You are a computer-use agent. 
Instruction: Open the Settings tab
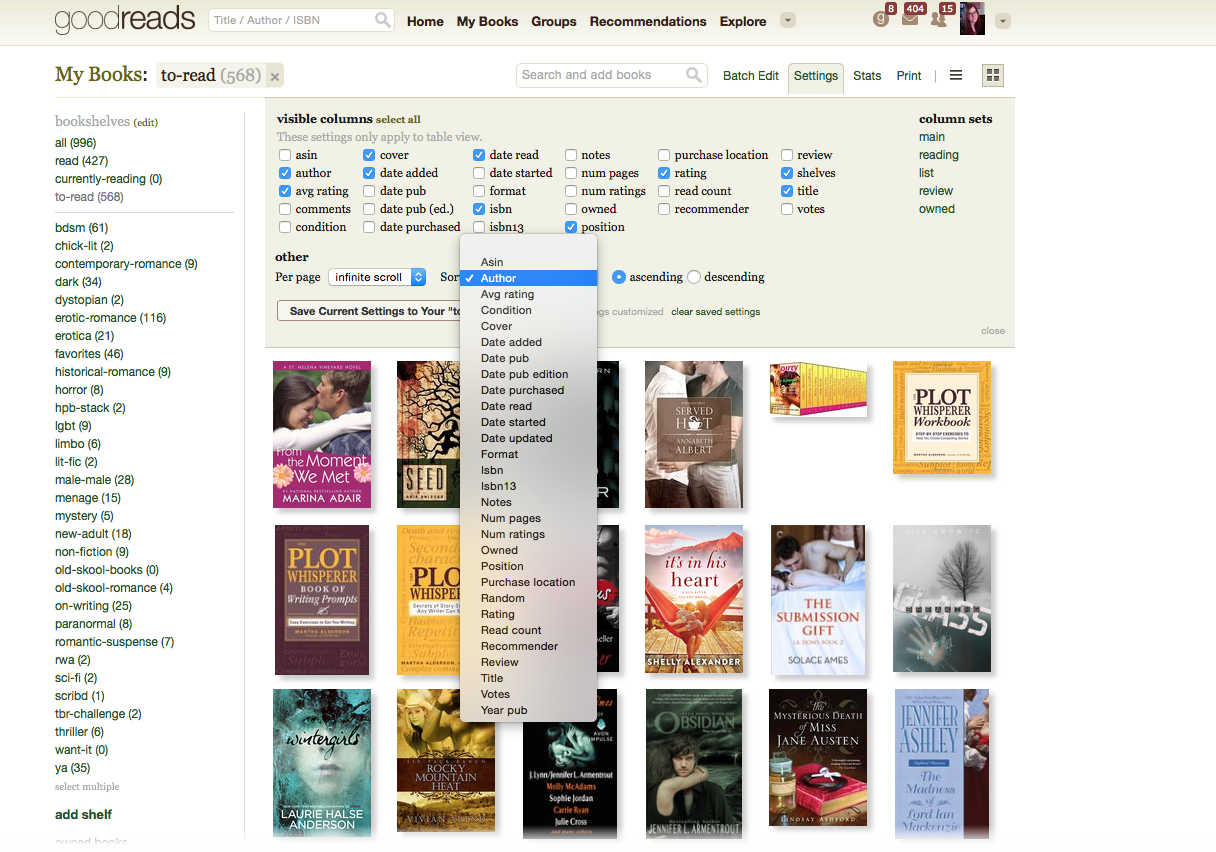click(816, 76)
